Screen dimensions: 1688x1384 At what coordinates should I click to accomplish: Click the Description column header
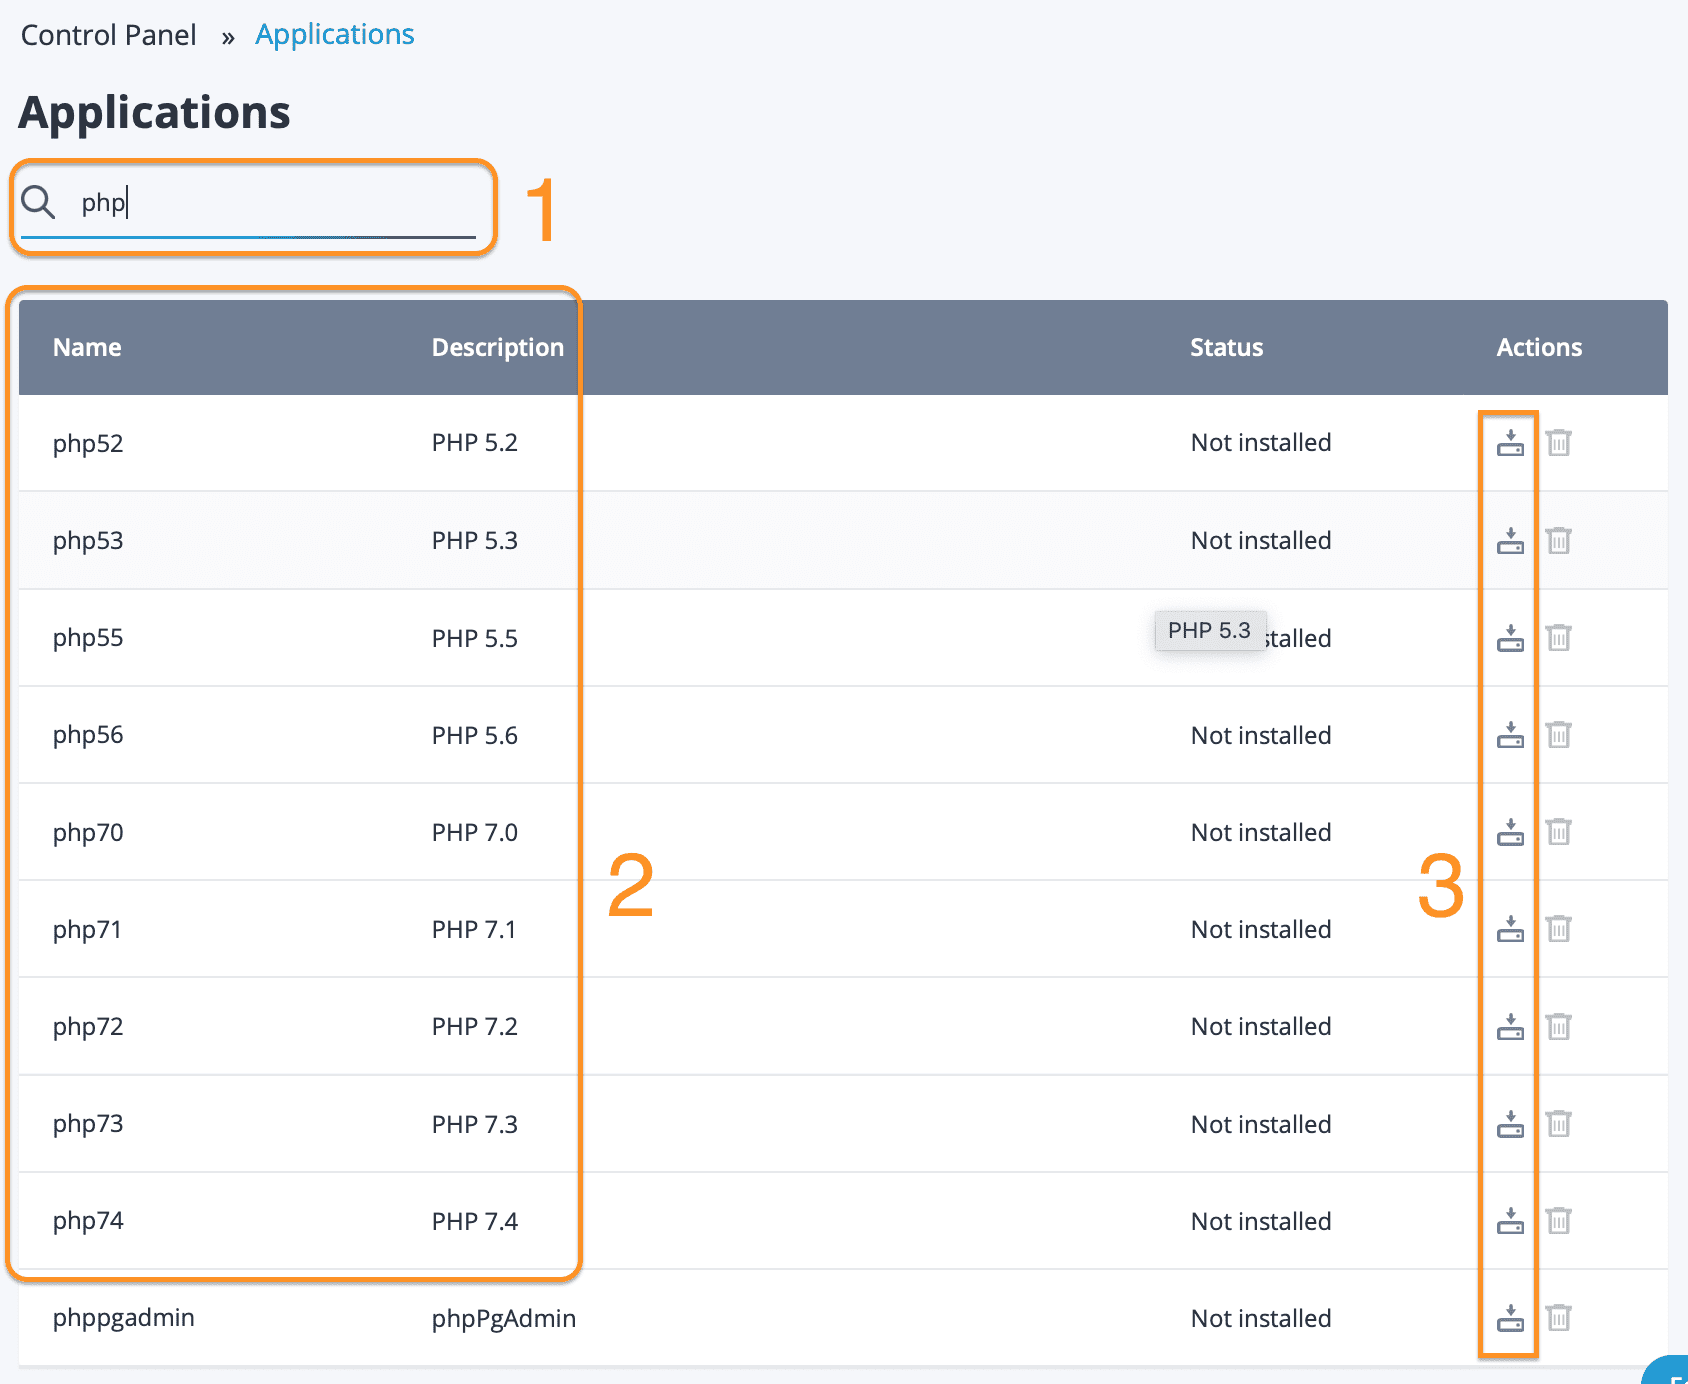[497, 347]
